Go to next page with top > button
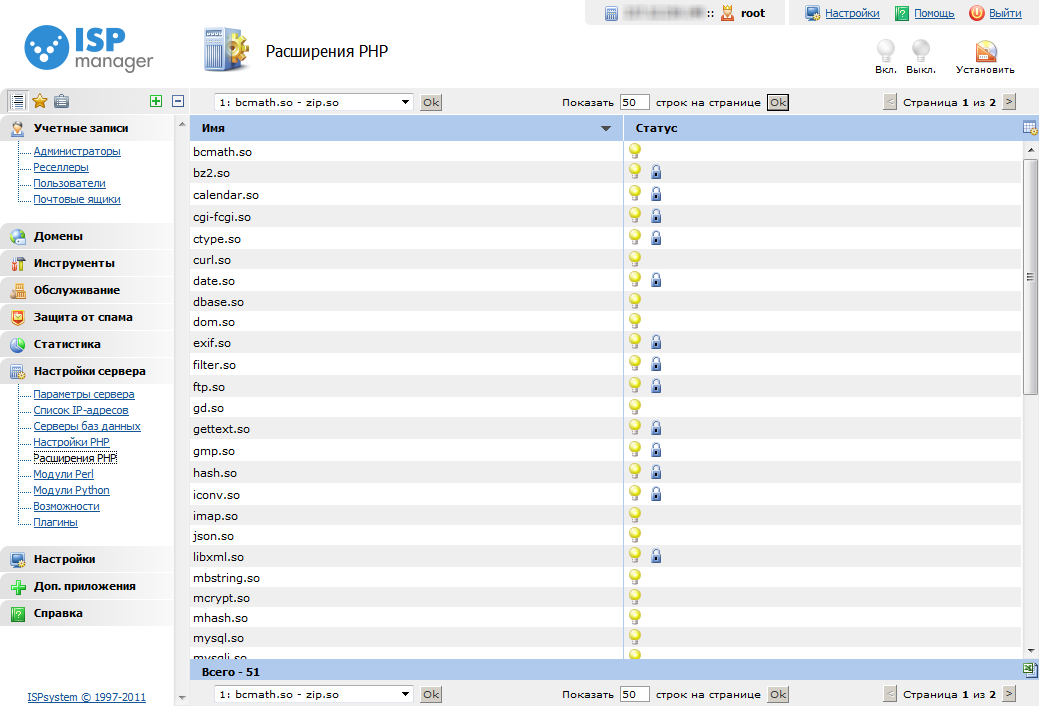 [x=1009, y=102]
